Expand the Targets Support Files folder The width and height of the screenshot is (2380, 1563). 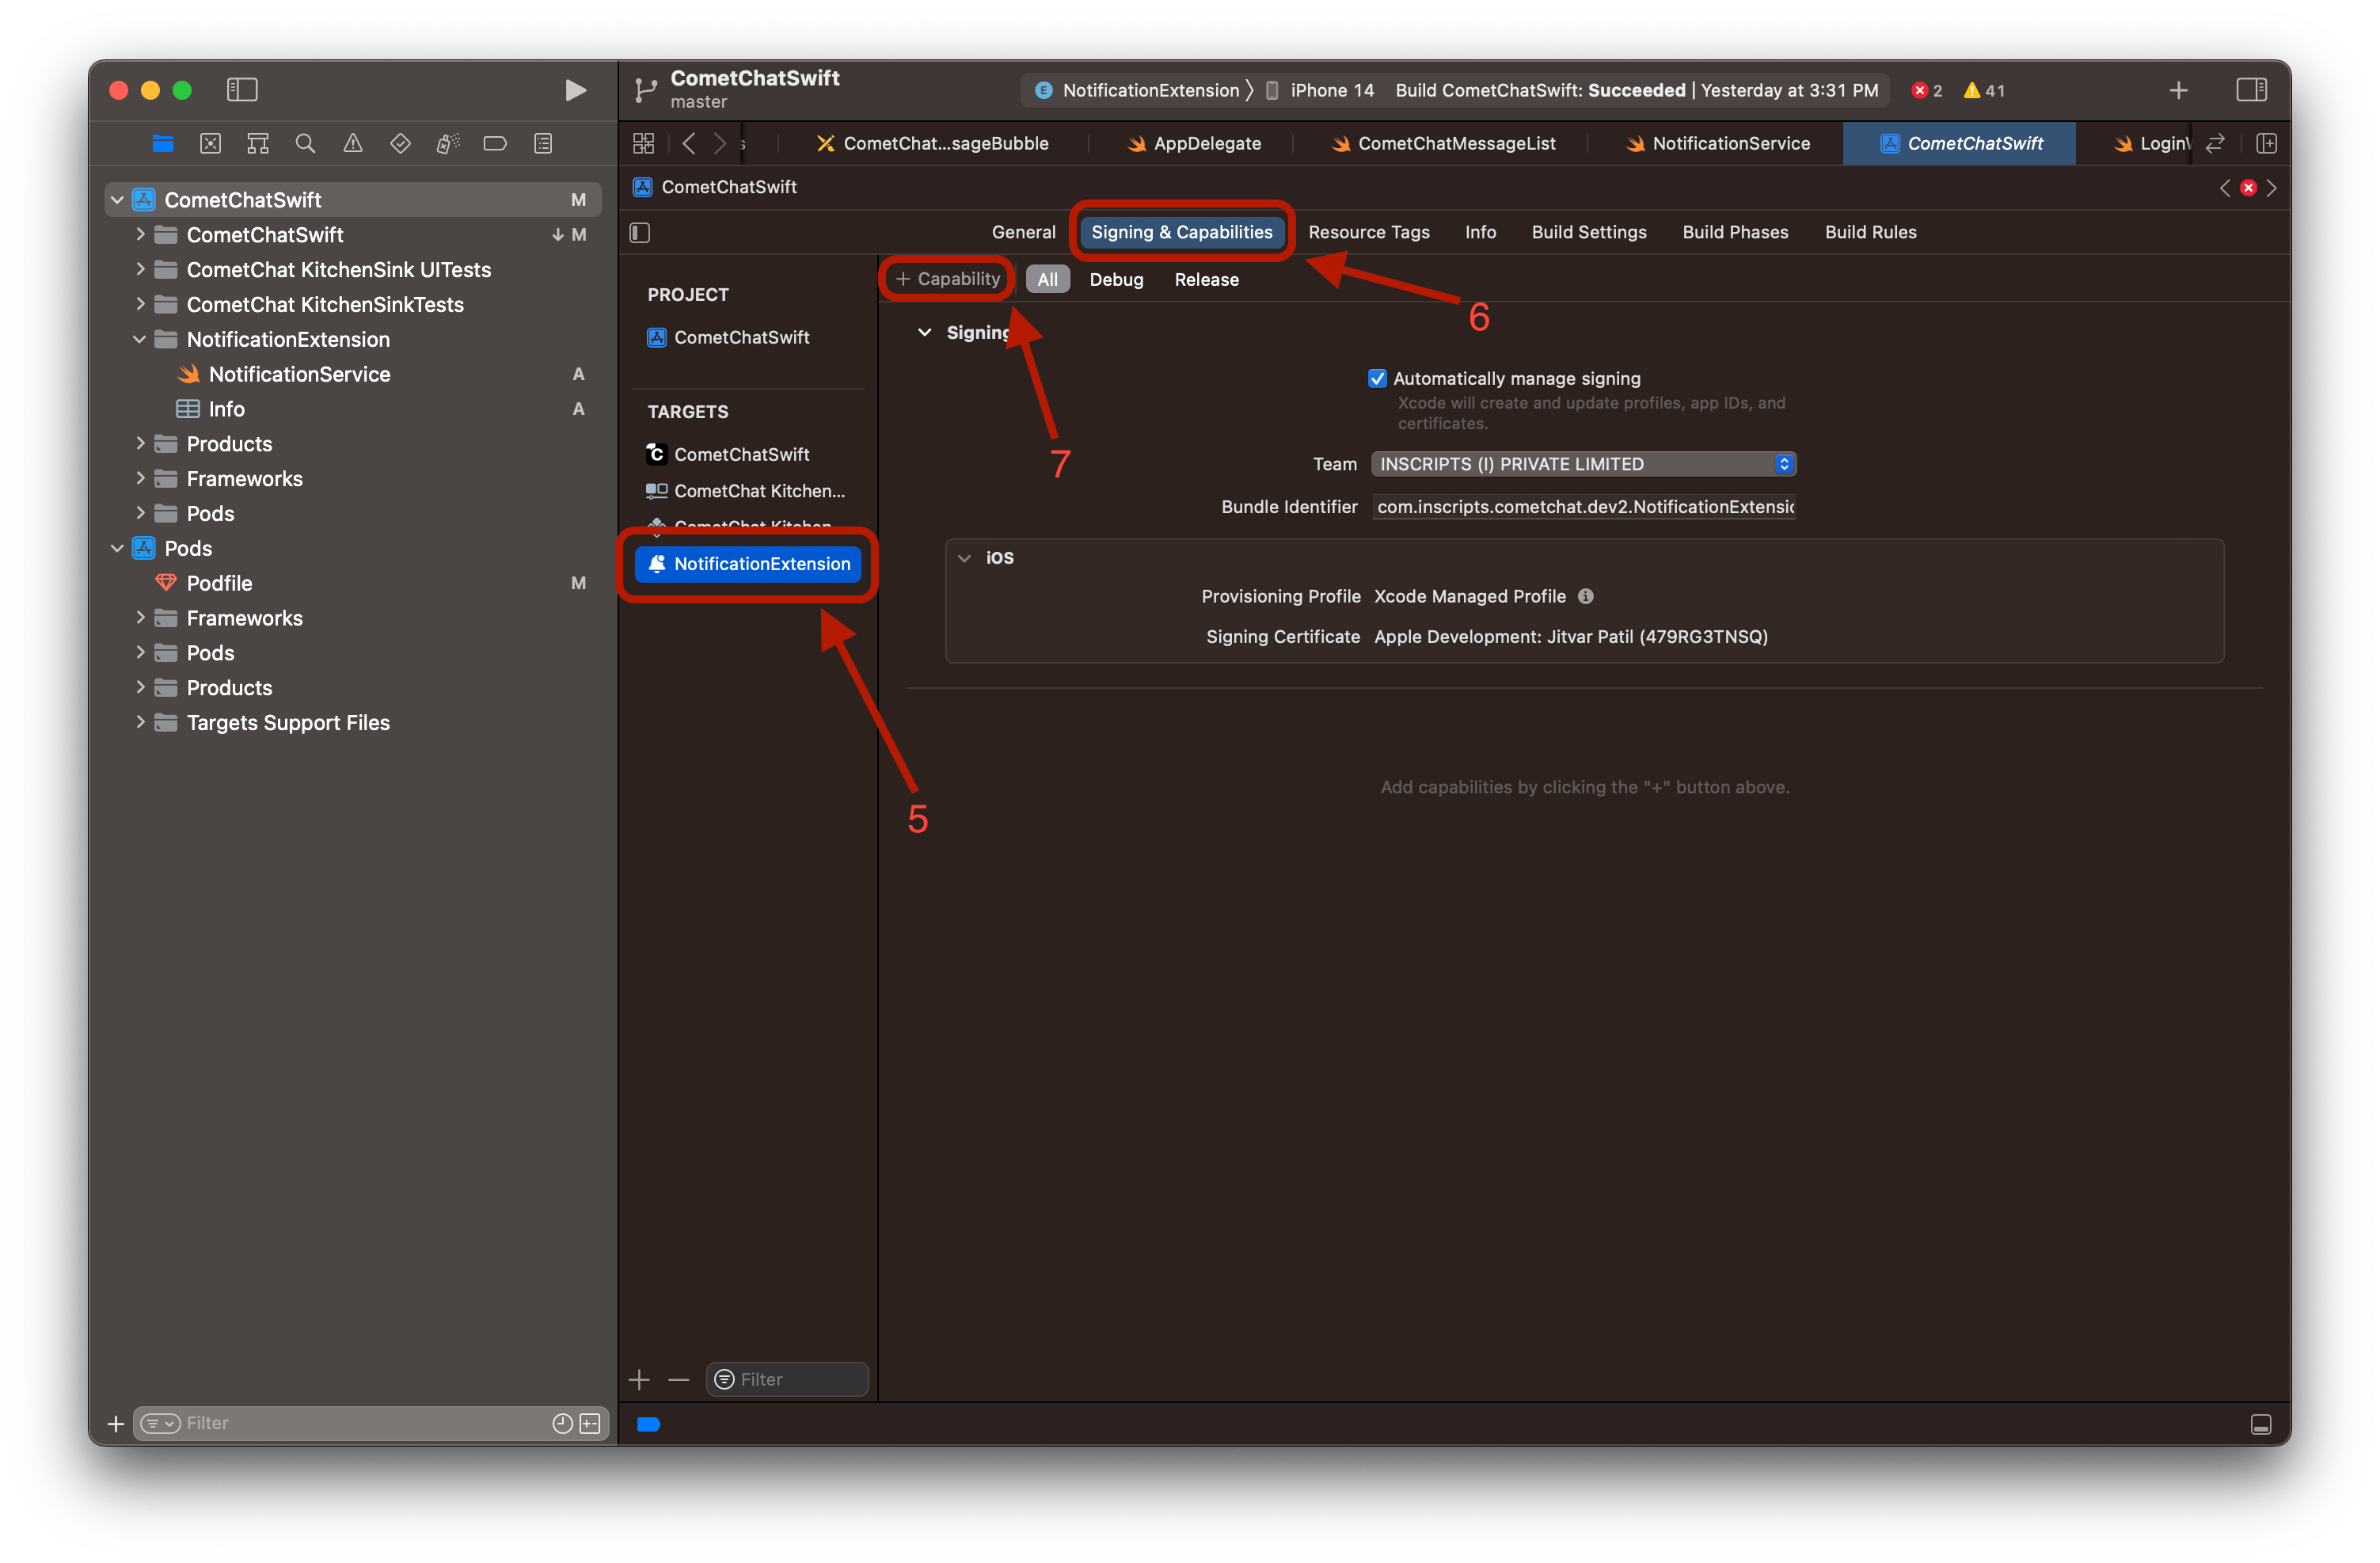(140, 722)
